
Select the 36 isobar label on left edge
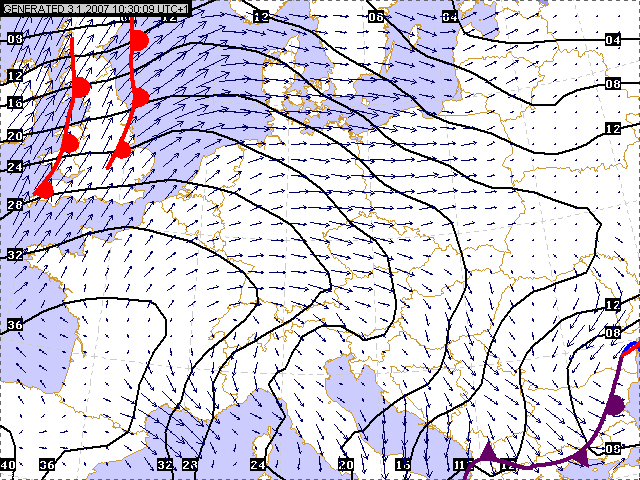pyautogui.click(x=14, y=325)
